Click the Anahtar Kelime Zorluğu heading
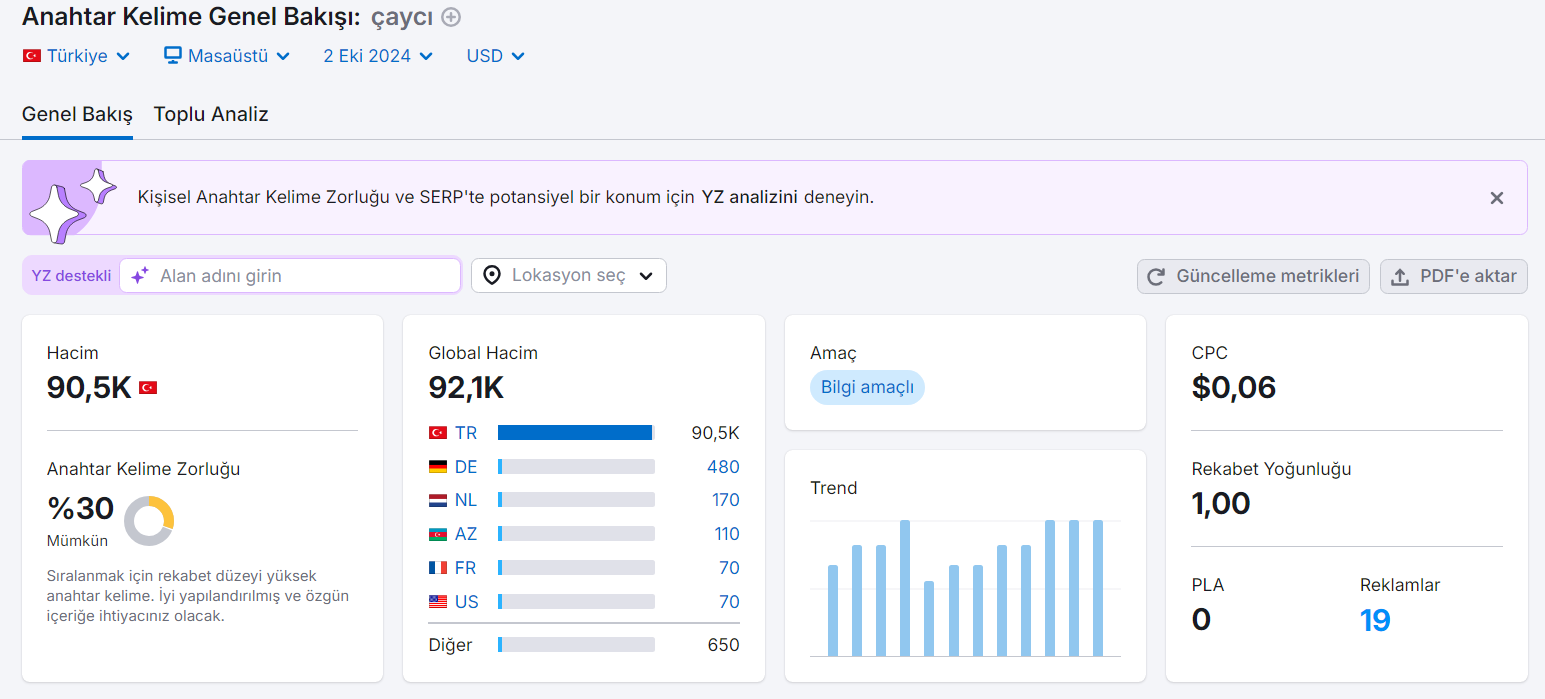The height and width of the screenshot is (699, 1545). [x=144, y=469]
